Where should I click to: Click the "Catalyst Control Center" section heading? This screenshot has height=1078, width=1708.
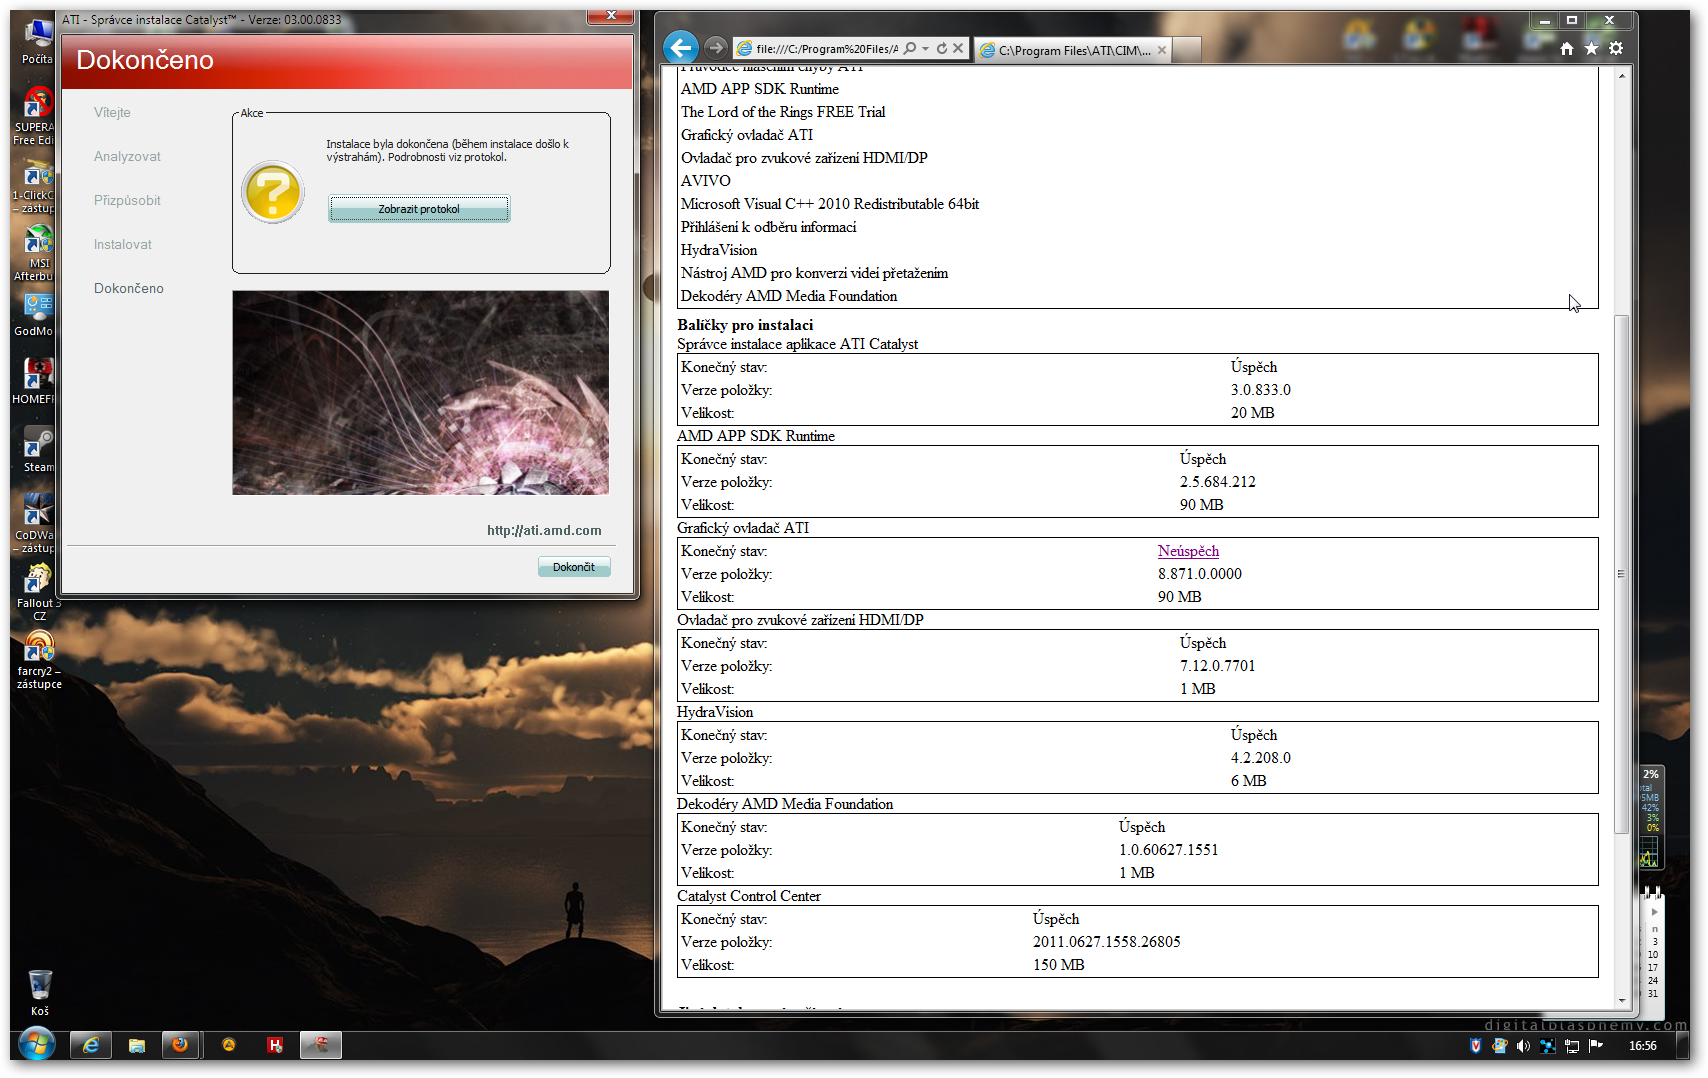[x=749, y=896]
